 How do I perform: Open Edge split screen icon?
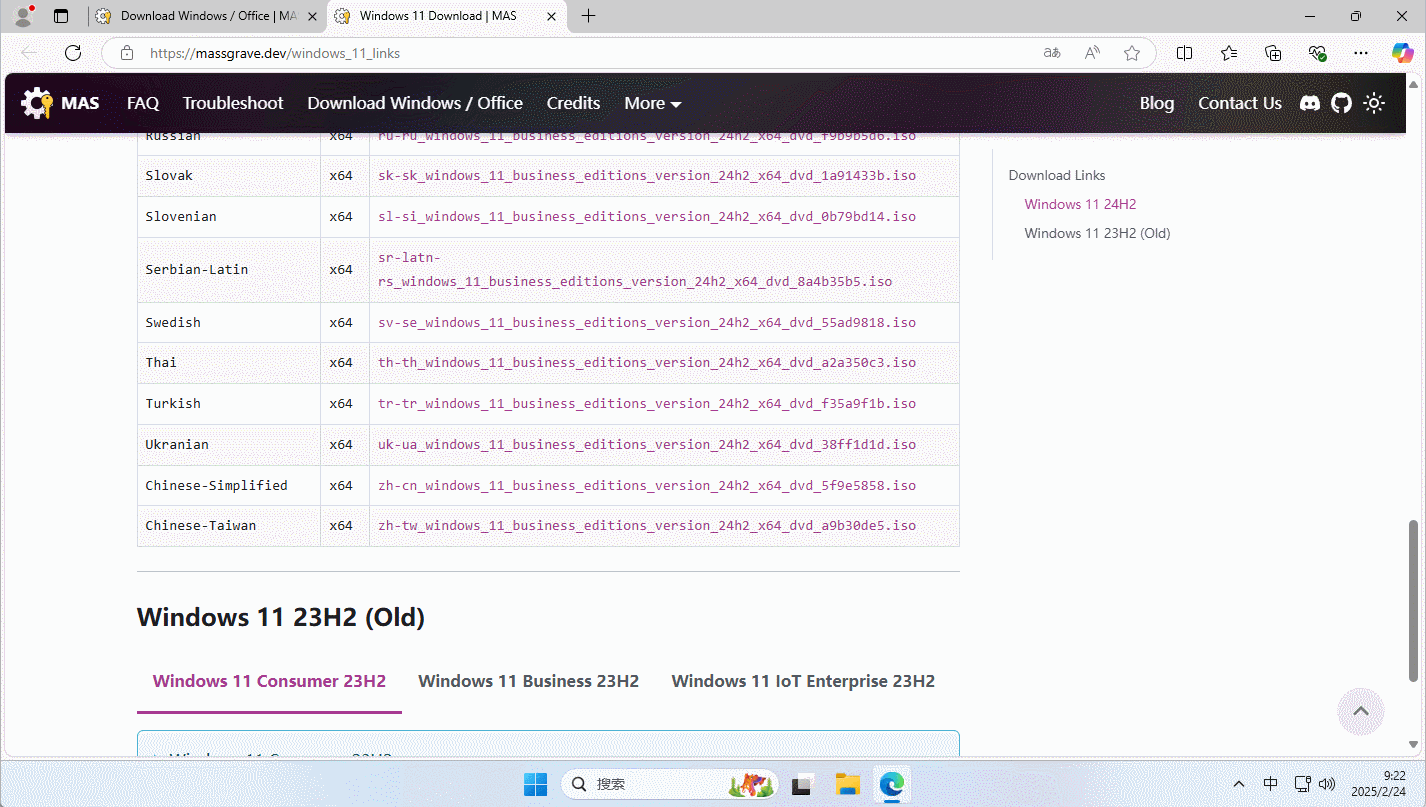1184,53
